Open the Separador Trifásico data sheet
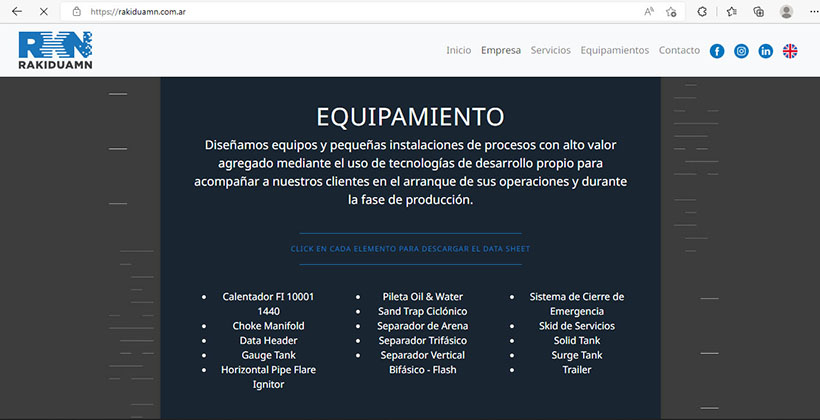Screen dimensions: 820x420 [x=422, y=341]
